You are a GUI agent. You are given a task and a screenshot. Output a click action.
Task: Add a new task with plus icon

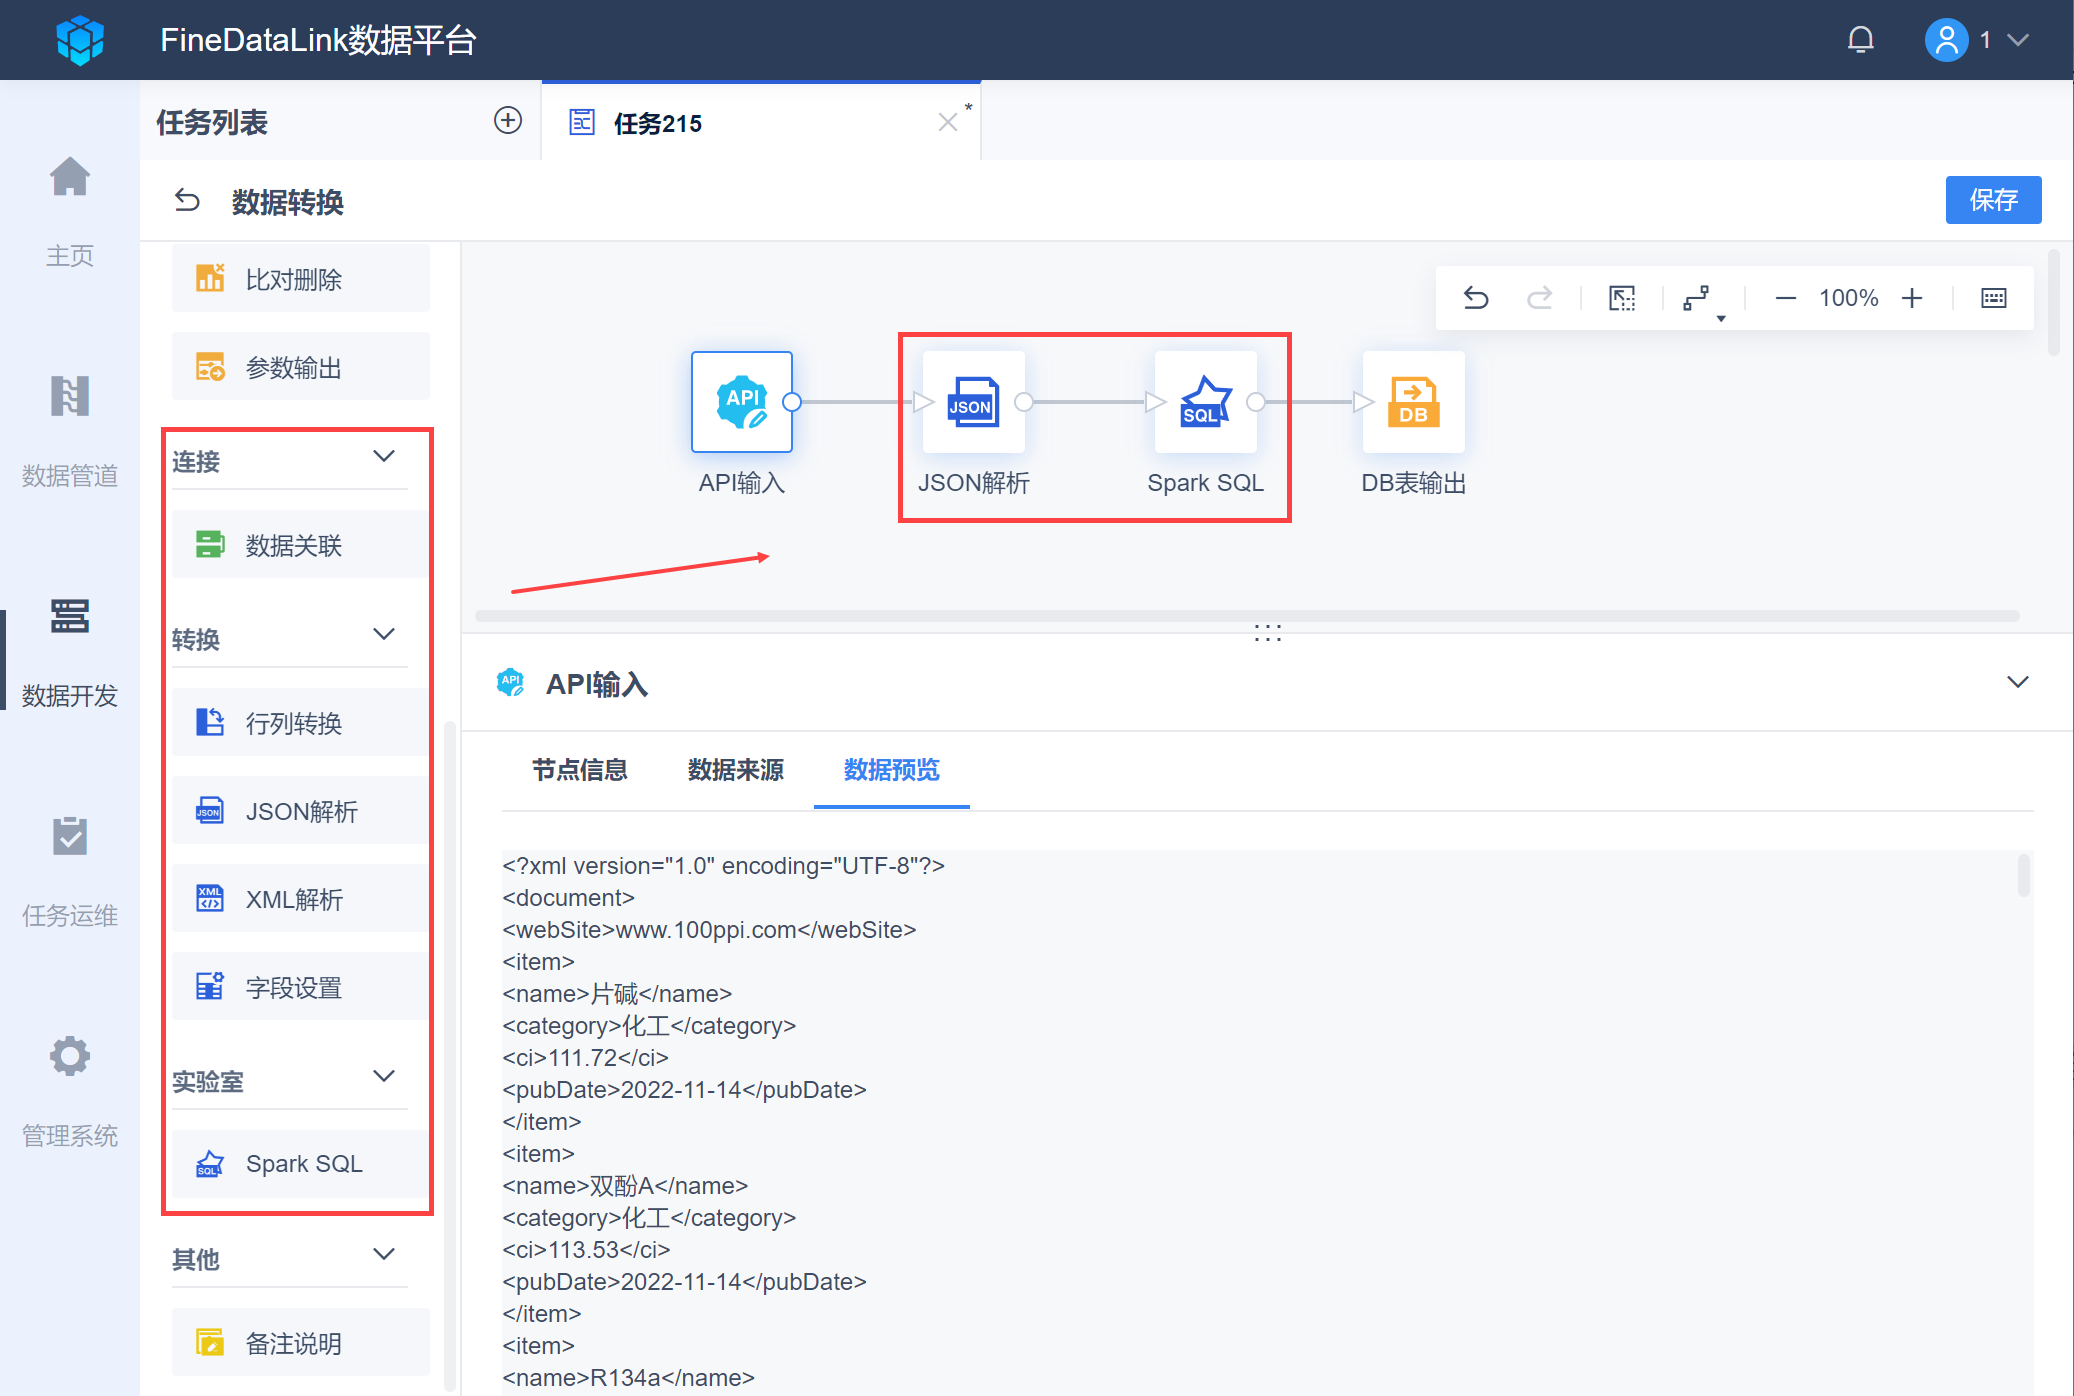click(508, 121)
